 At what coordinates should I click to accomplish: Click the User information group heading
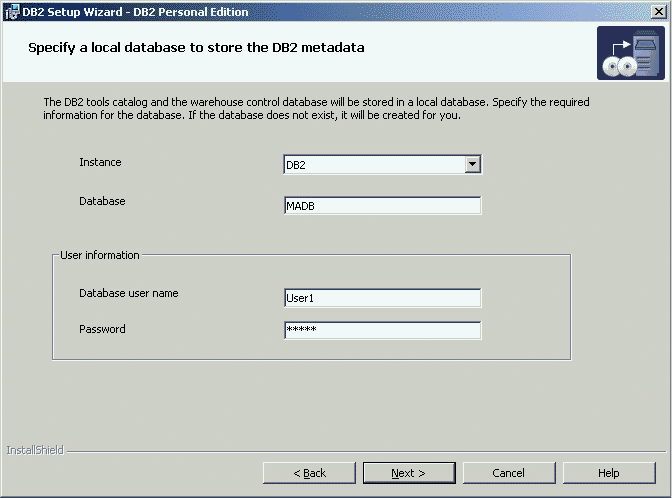coord(100,255)
